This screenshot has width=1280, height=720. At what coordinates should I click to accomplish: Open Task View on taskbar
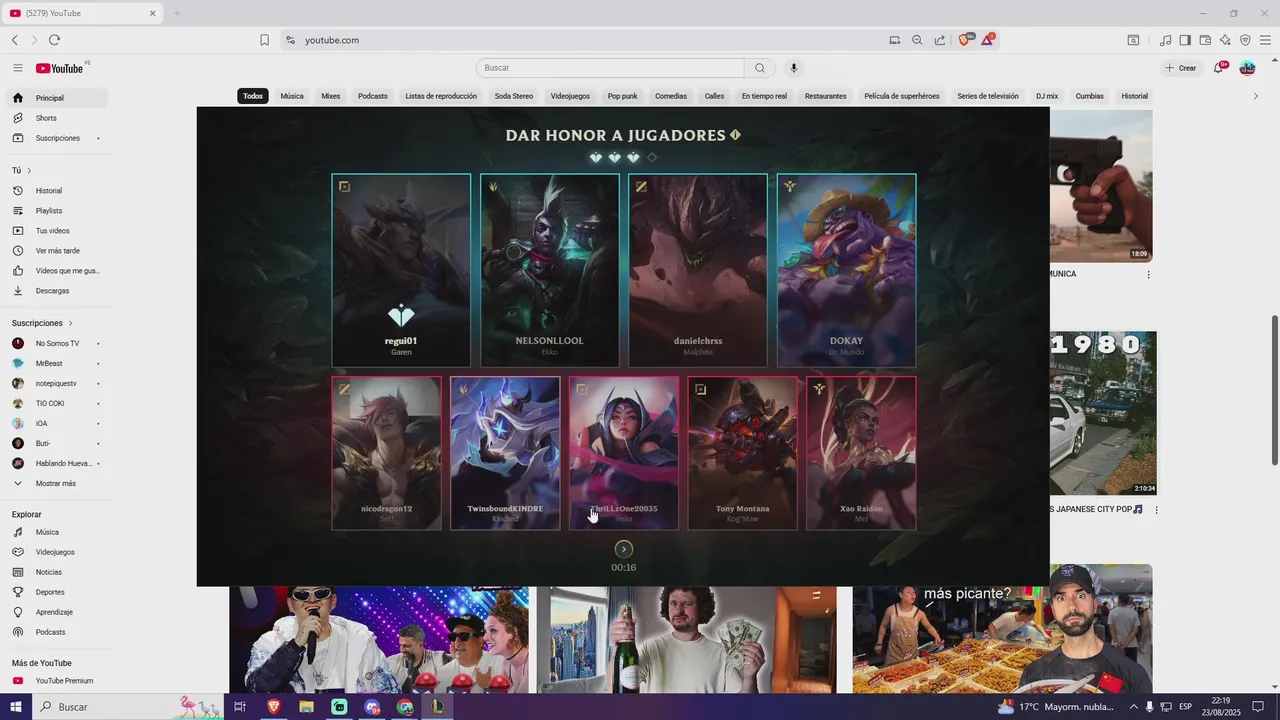click(x=240, y=707)
